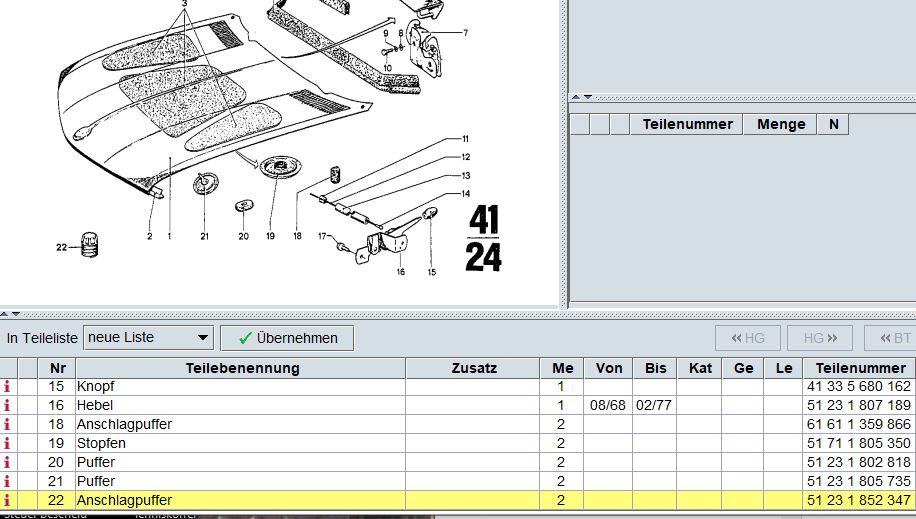Open info icon for the Hebel row

pos(9,405)
